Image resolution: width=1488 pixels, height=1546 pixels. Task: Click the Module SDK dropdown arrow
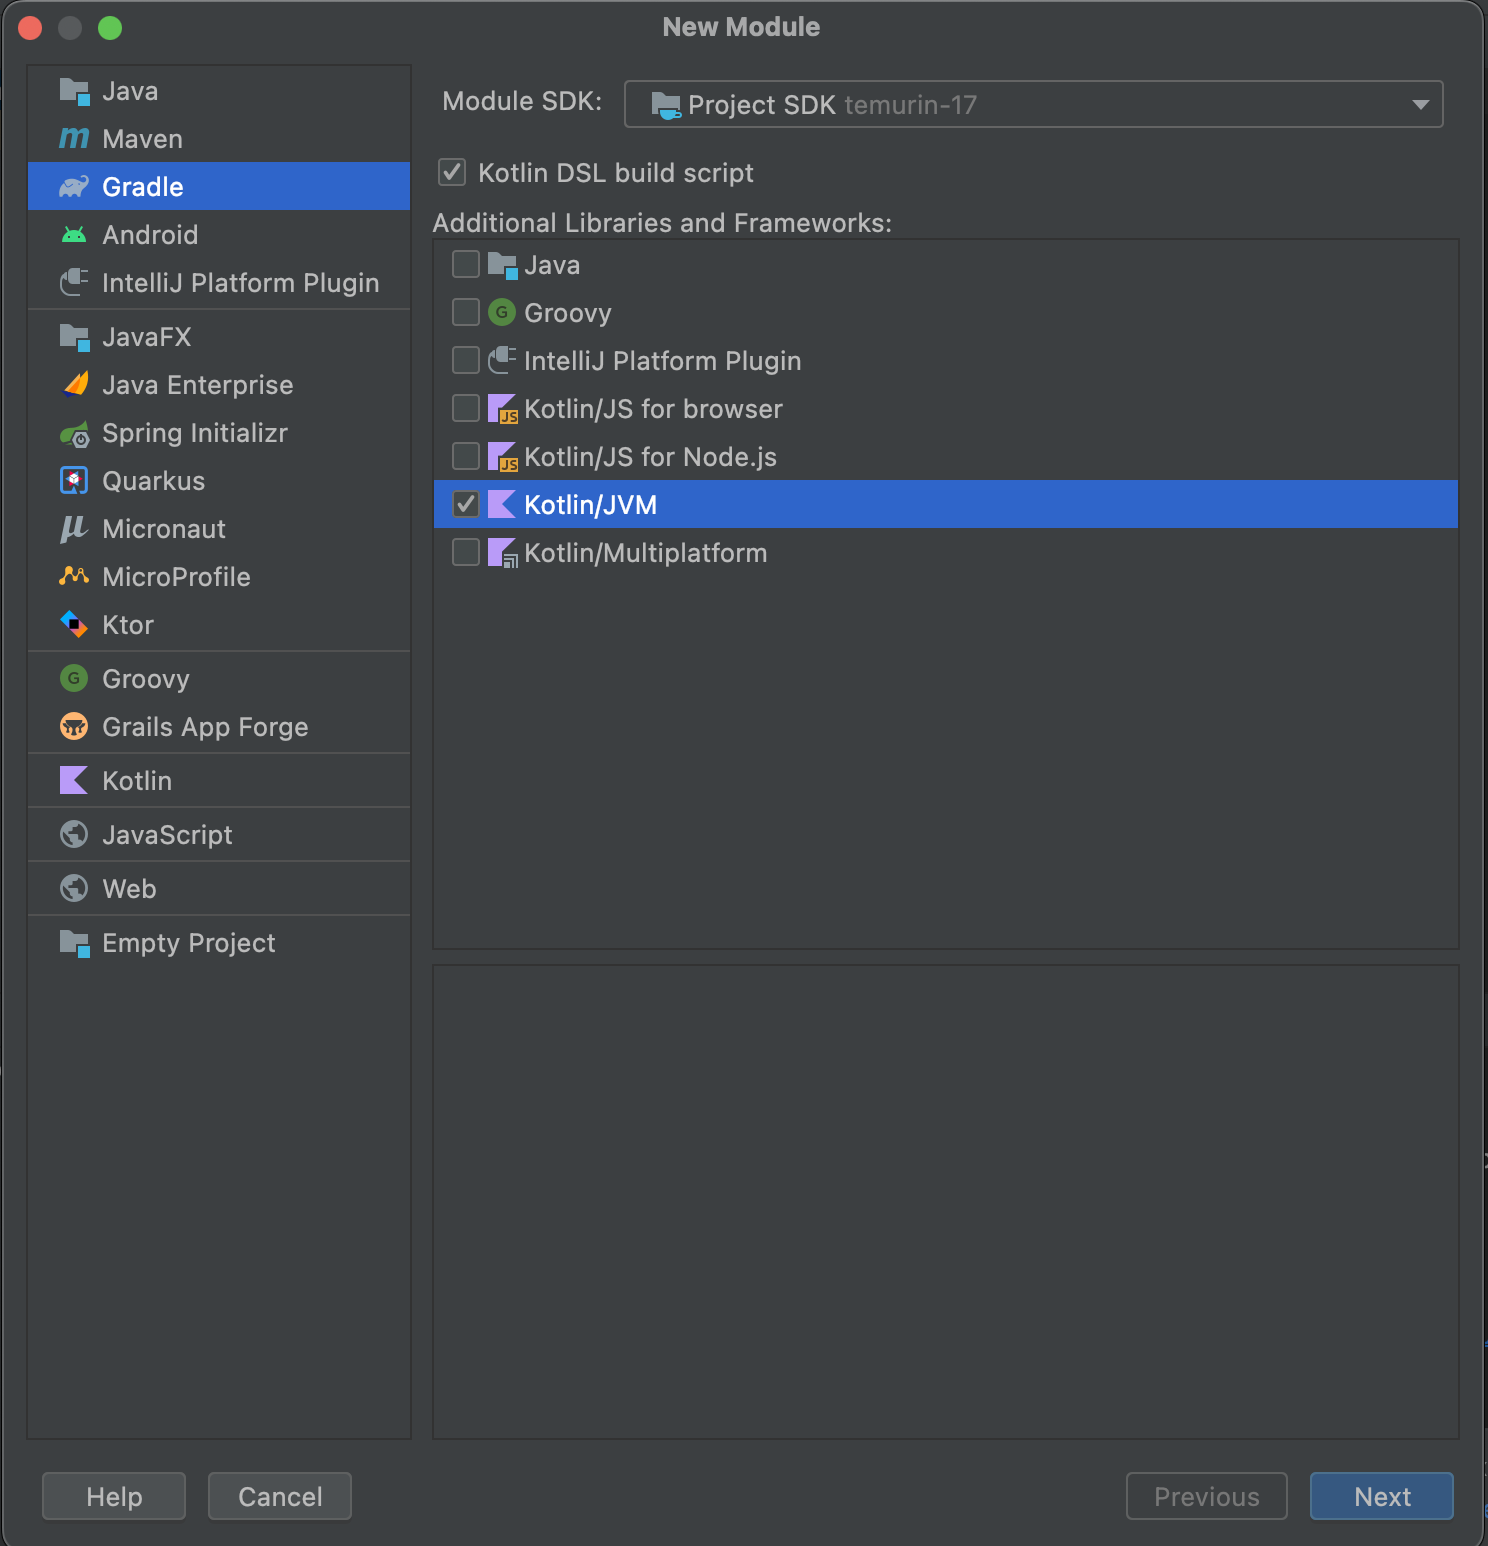(x=1420, y=104)
